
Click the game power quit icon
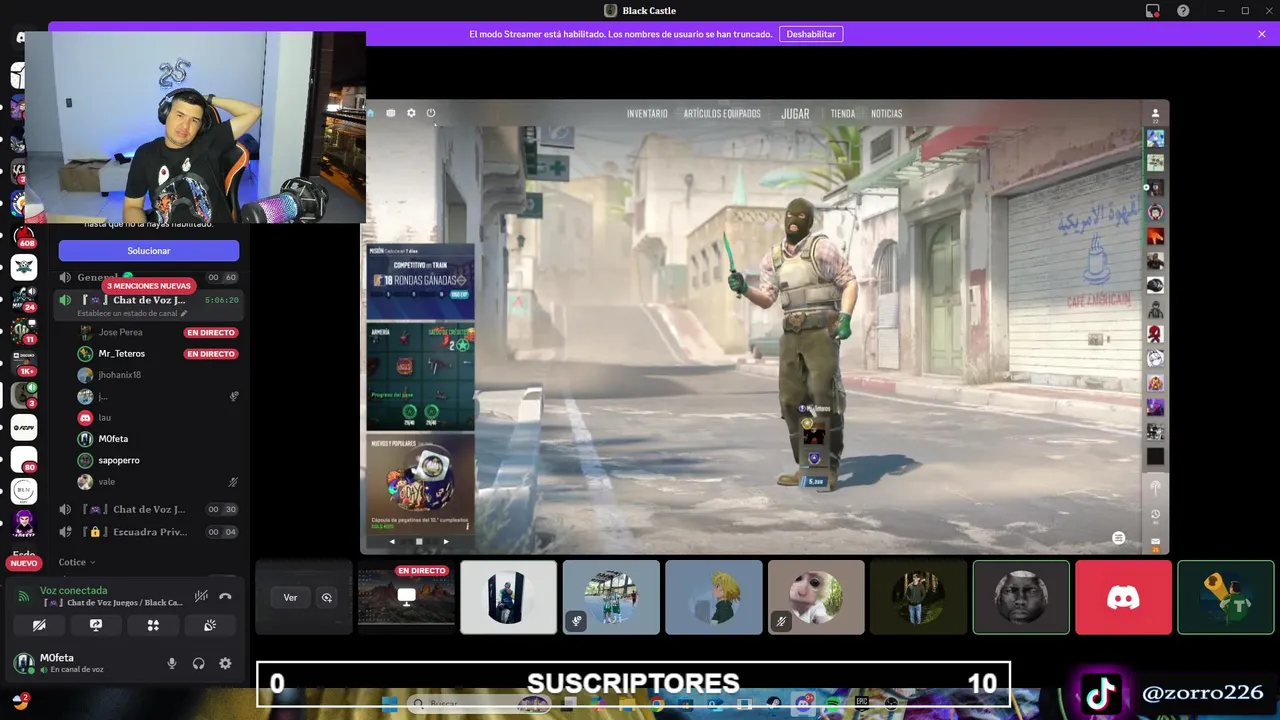pos(431,113)
